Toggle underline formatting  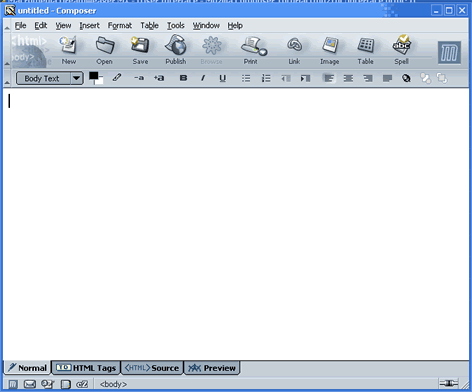pyautogui.click(x=222, y=78)
